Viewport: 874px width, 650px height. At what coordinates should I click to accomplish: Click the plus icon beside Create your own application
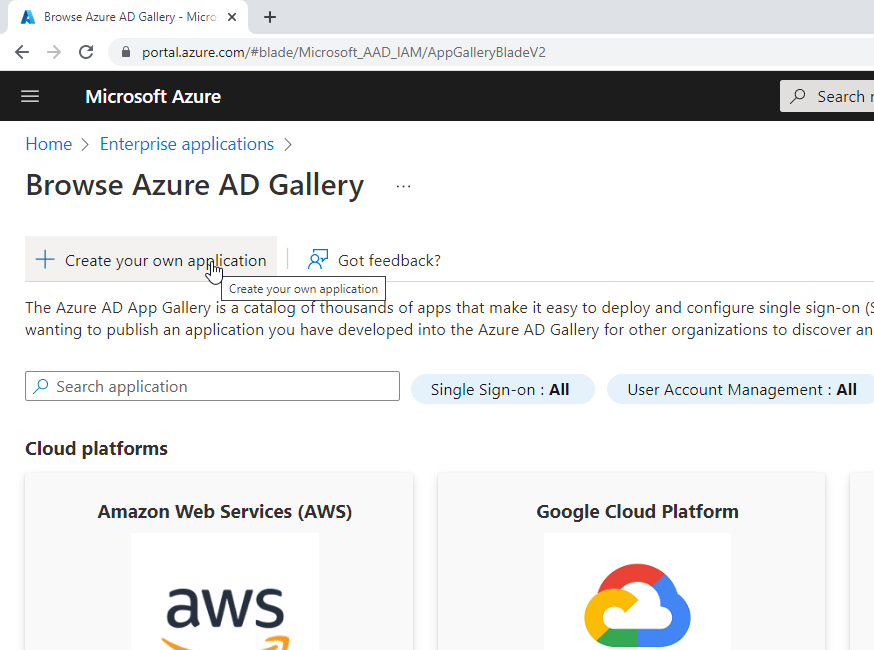[x=45, y=260]
